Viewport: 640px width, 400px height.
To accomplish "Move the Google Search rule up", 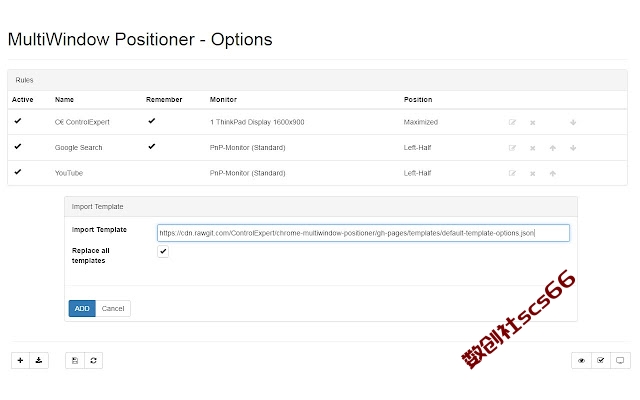I will point(553,148).
